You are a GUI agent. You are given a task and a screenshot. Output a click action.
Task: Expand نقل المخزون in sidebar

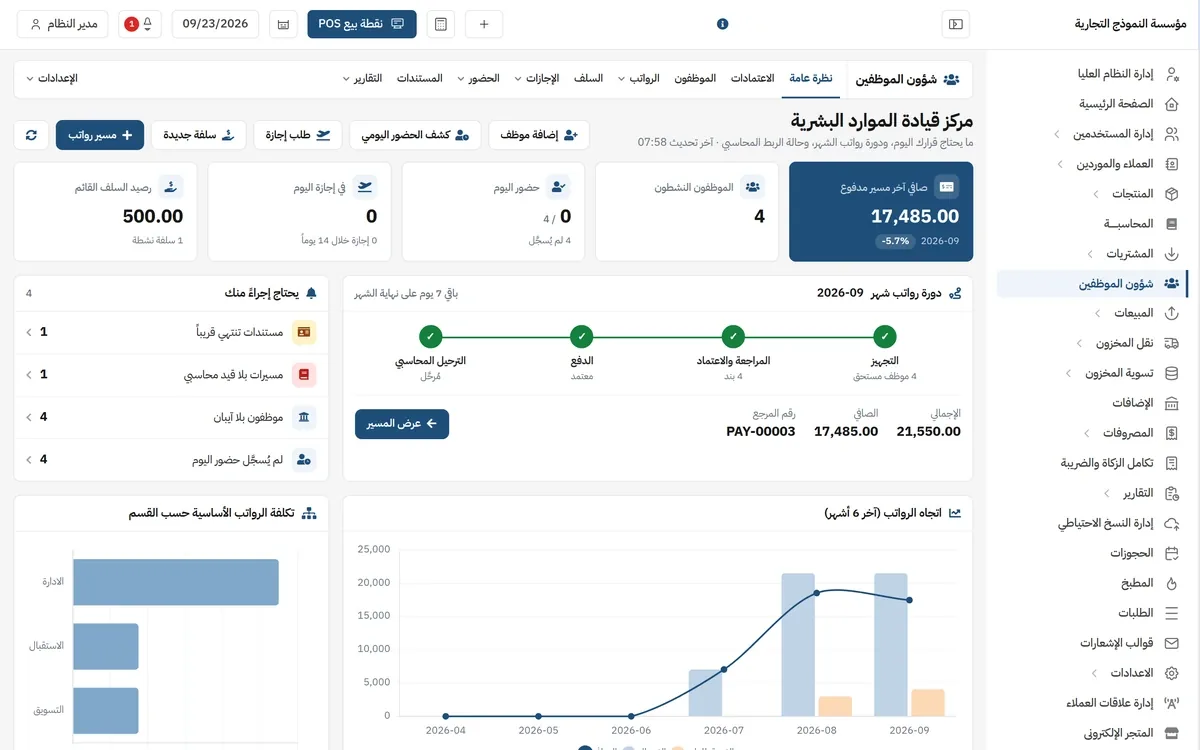(x=1079, y=344)
